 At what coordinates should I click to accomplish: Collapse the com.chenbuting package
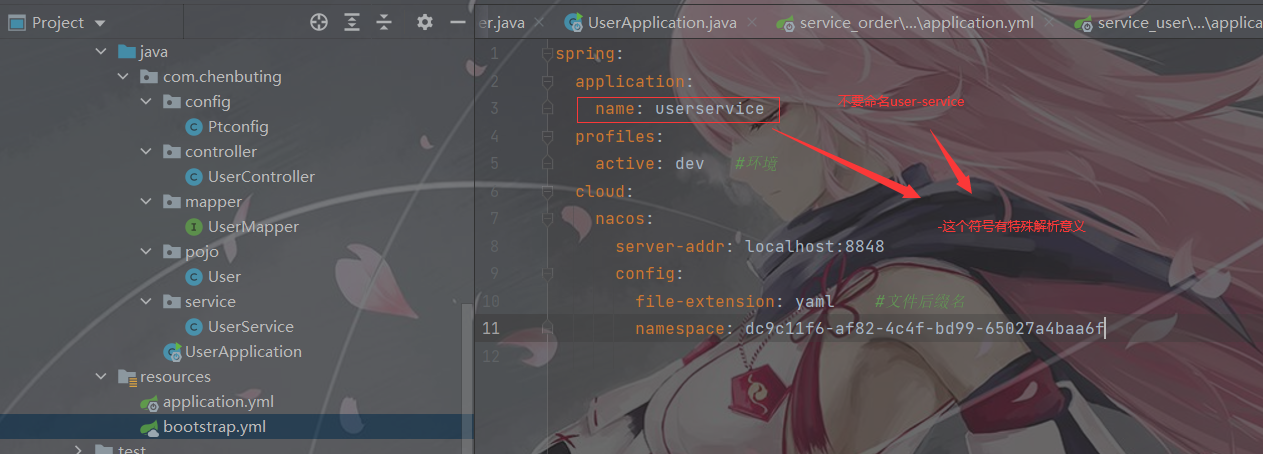[x=123, y=77]
